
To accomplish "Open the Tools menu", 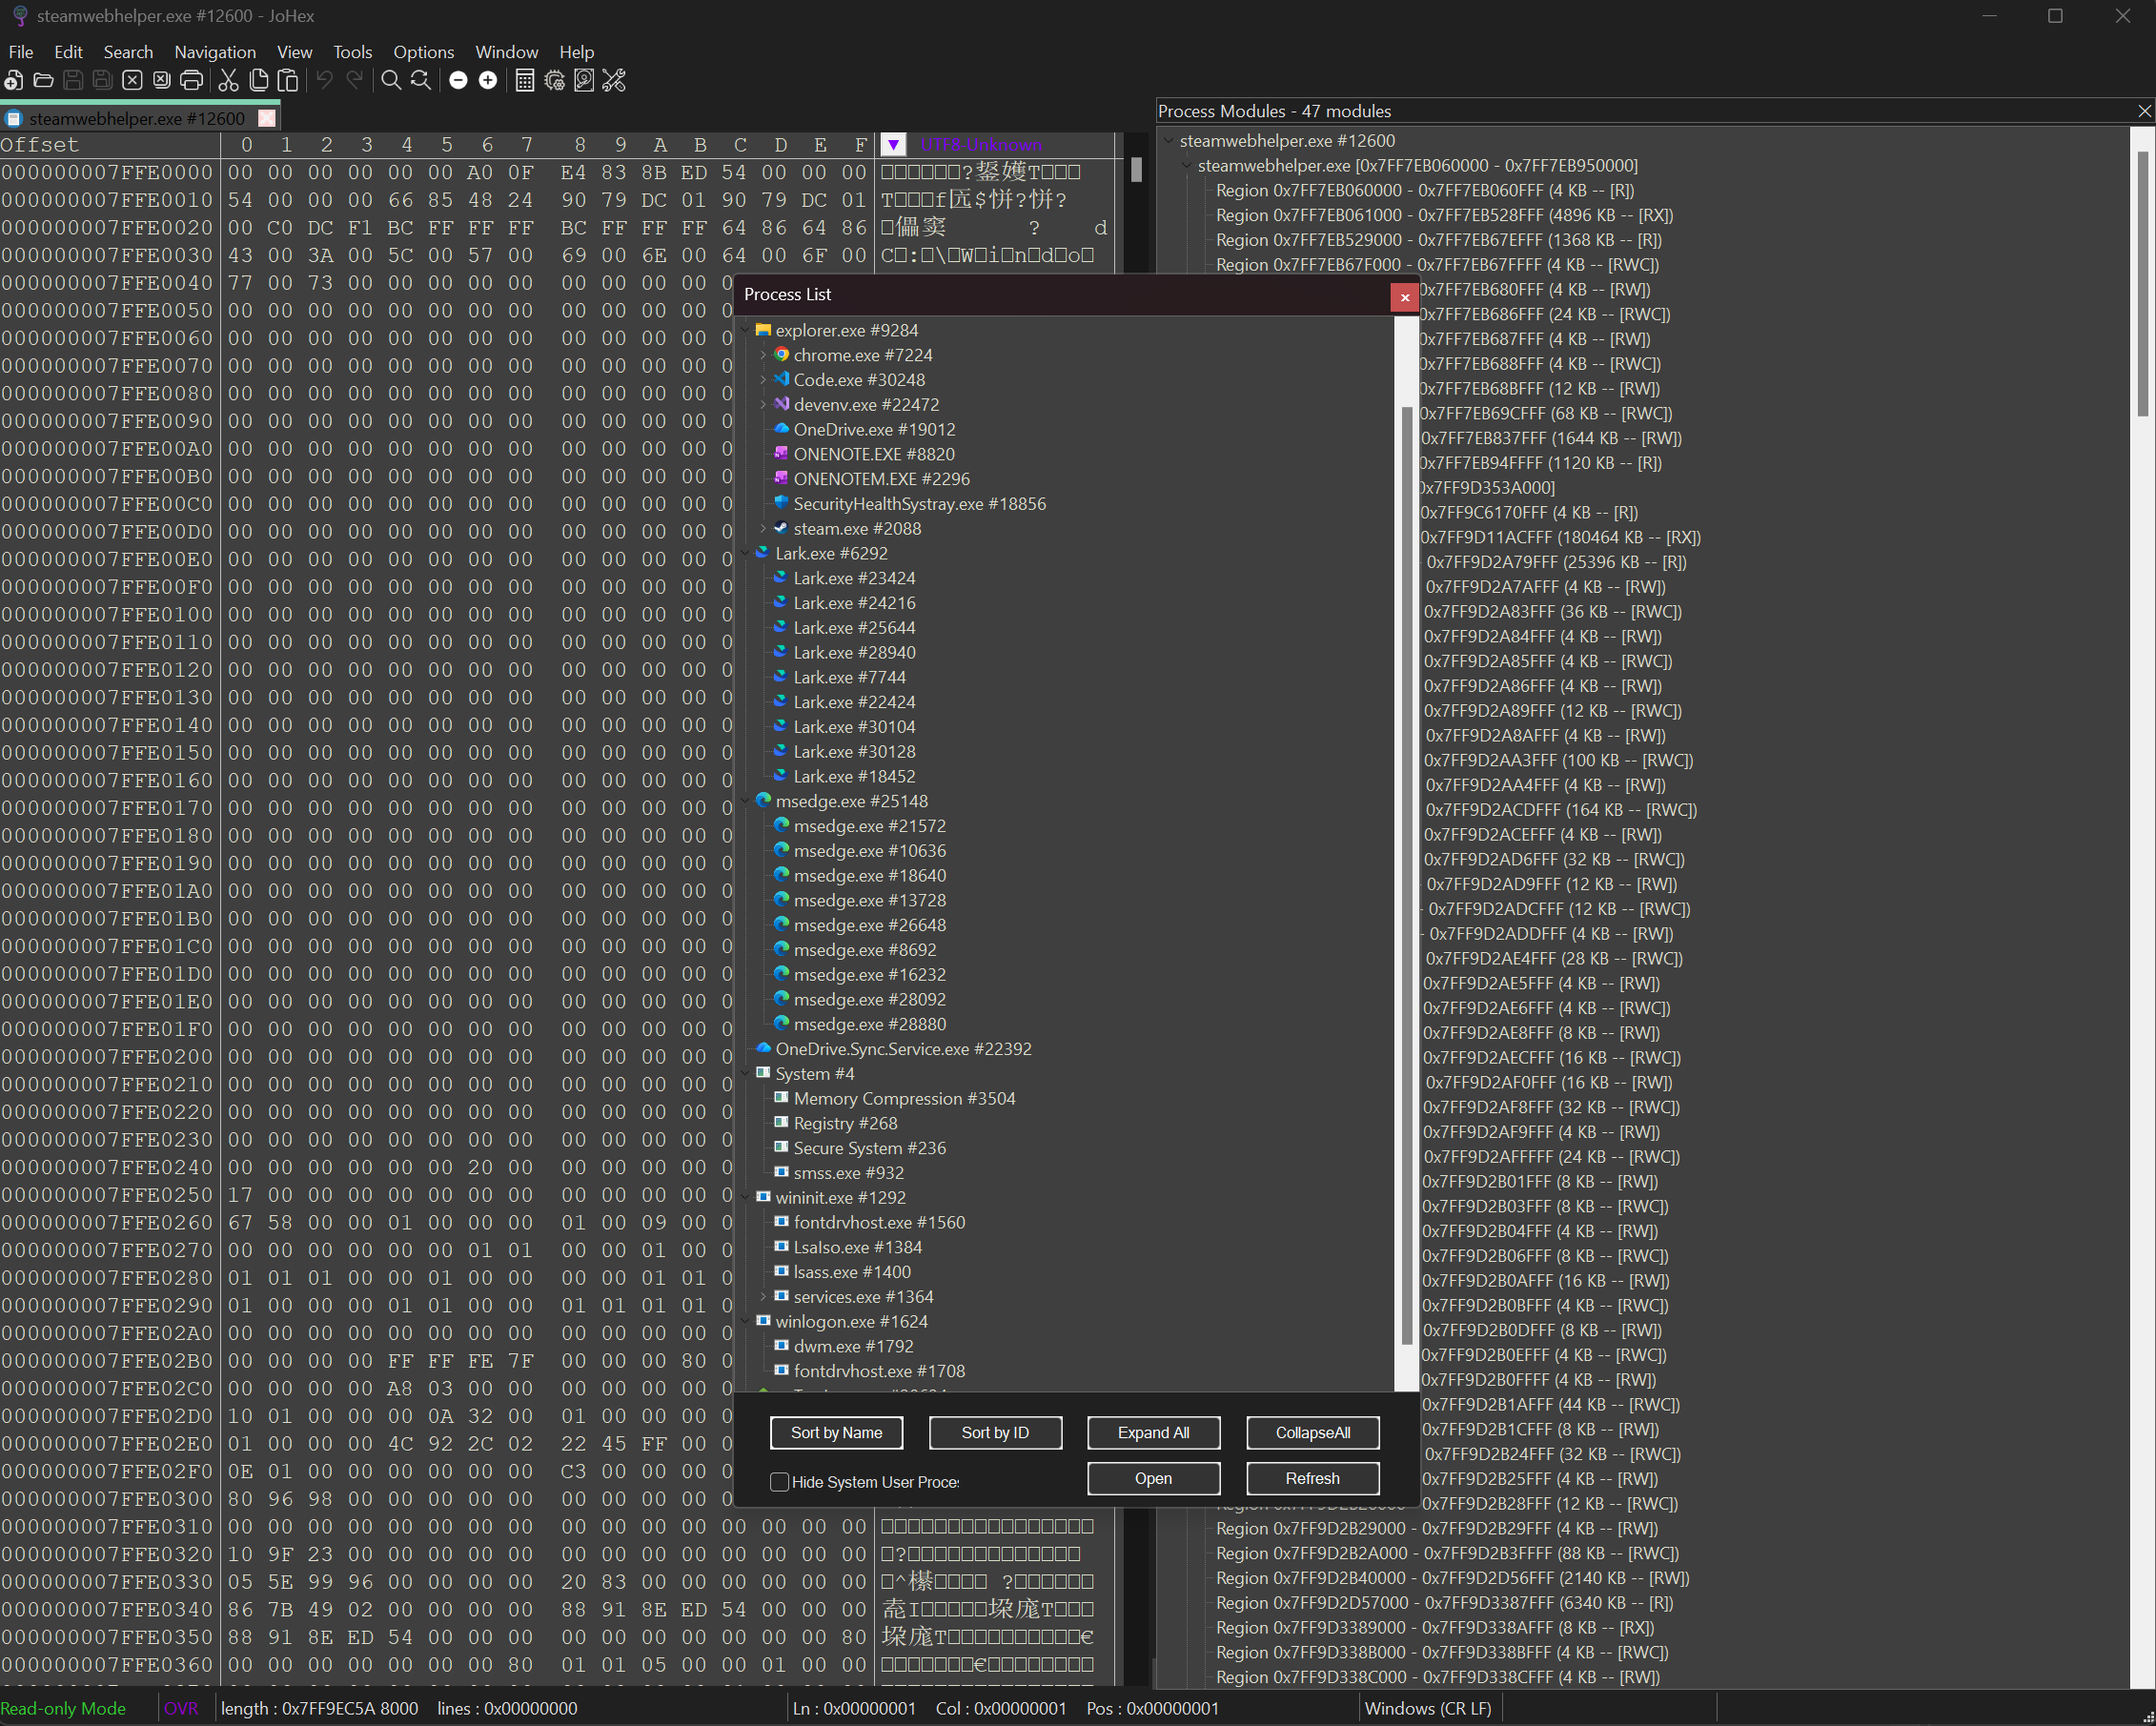I will [x=352, y=52].
